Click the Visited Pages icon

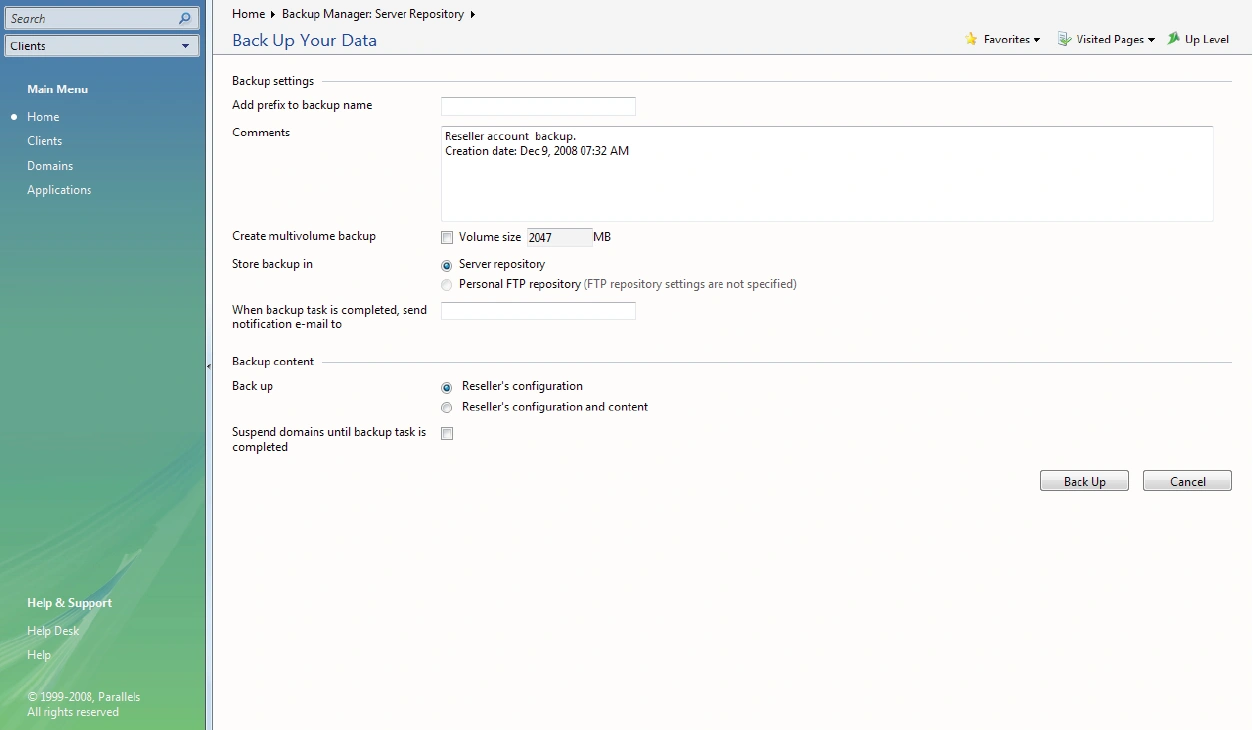[x=1065, y=39]
